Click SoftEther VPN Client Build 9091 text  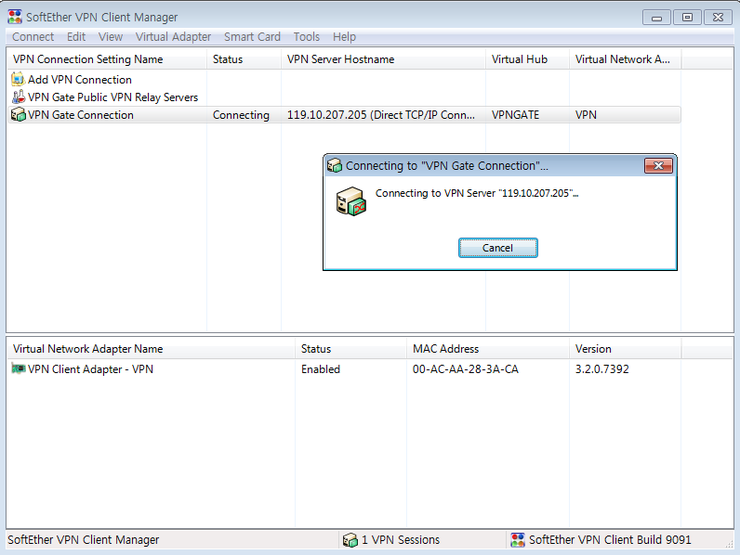(x=610, y=540)
